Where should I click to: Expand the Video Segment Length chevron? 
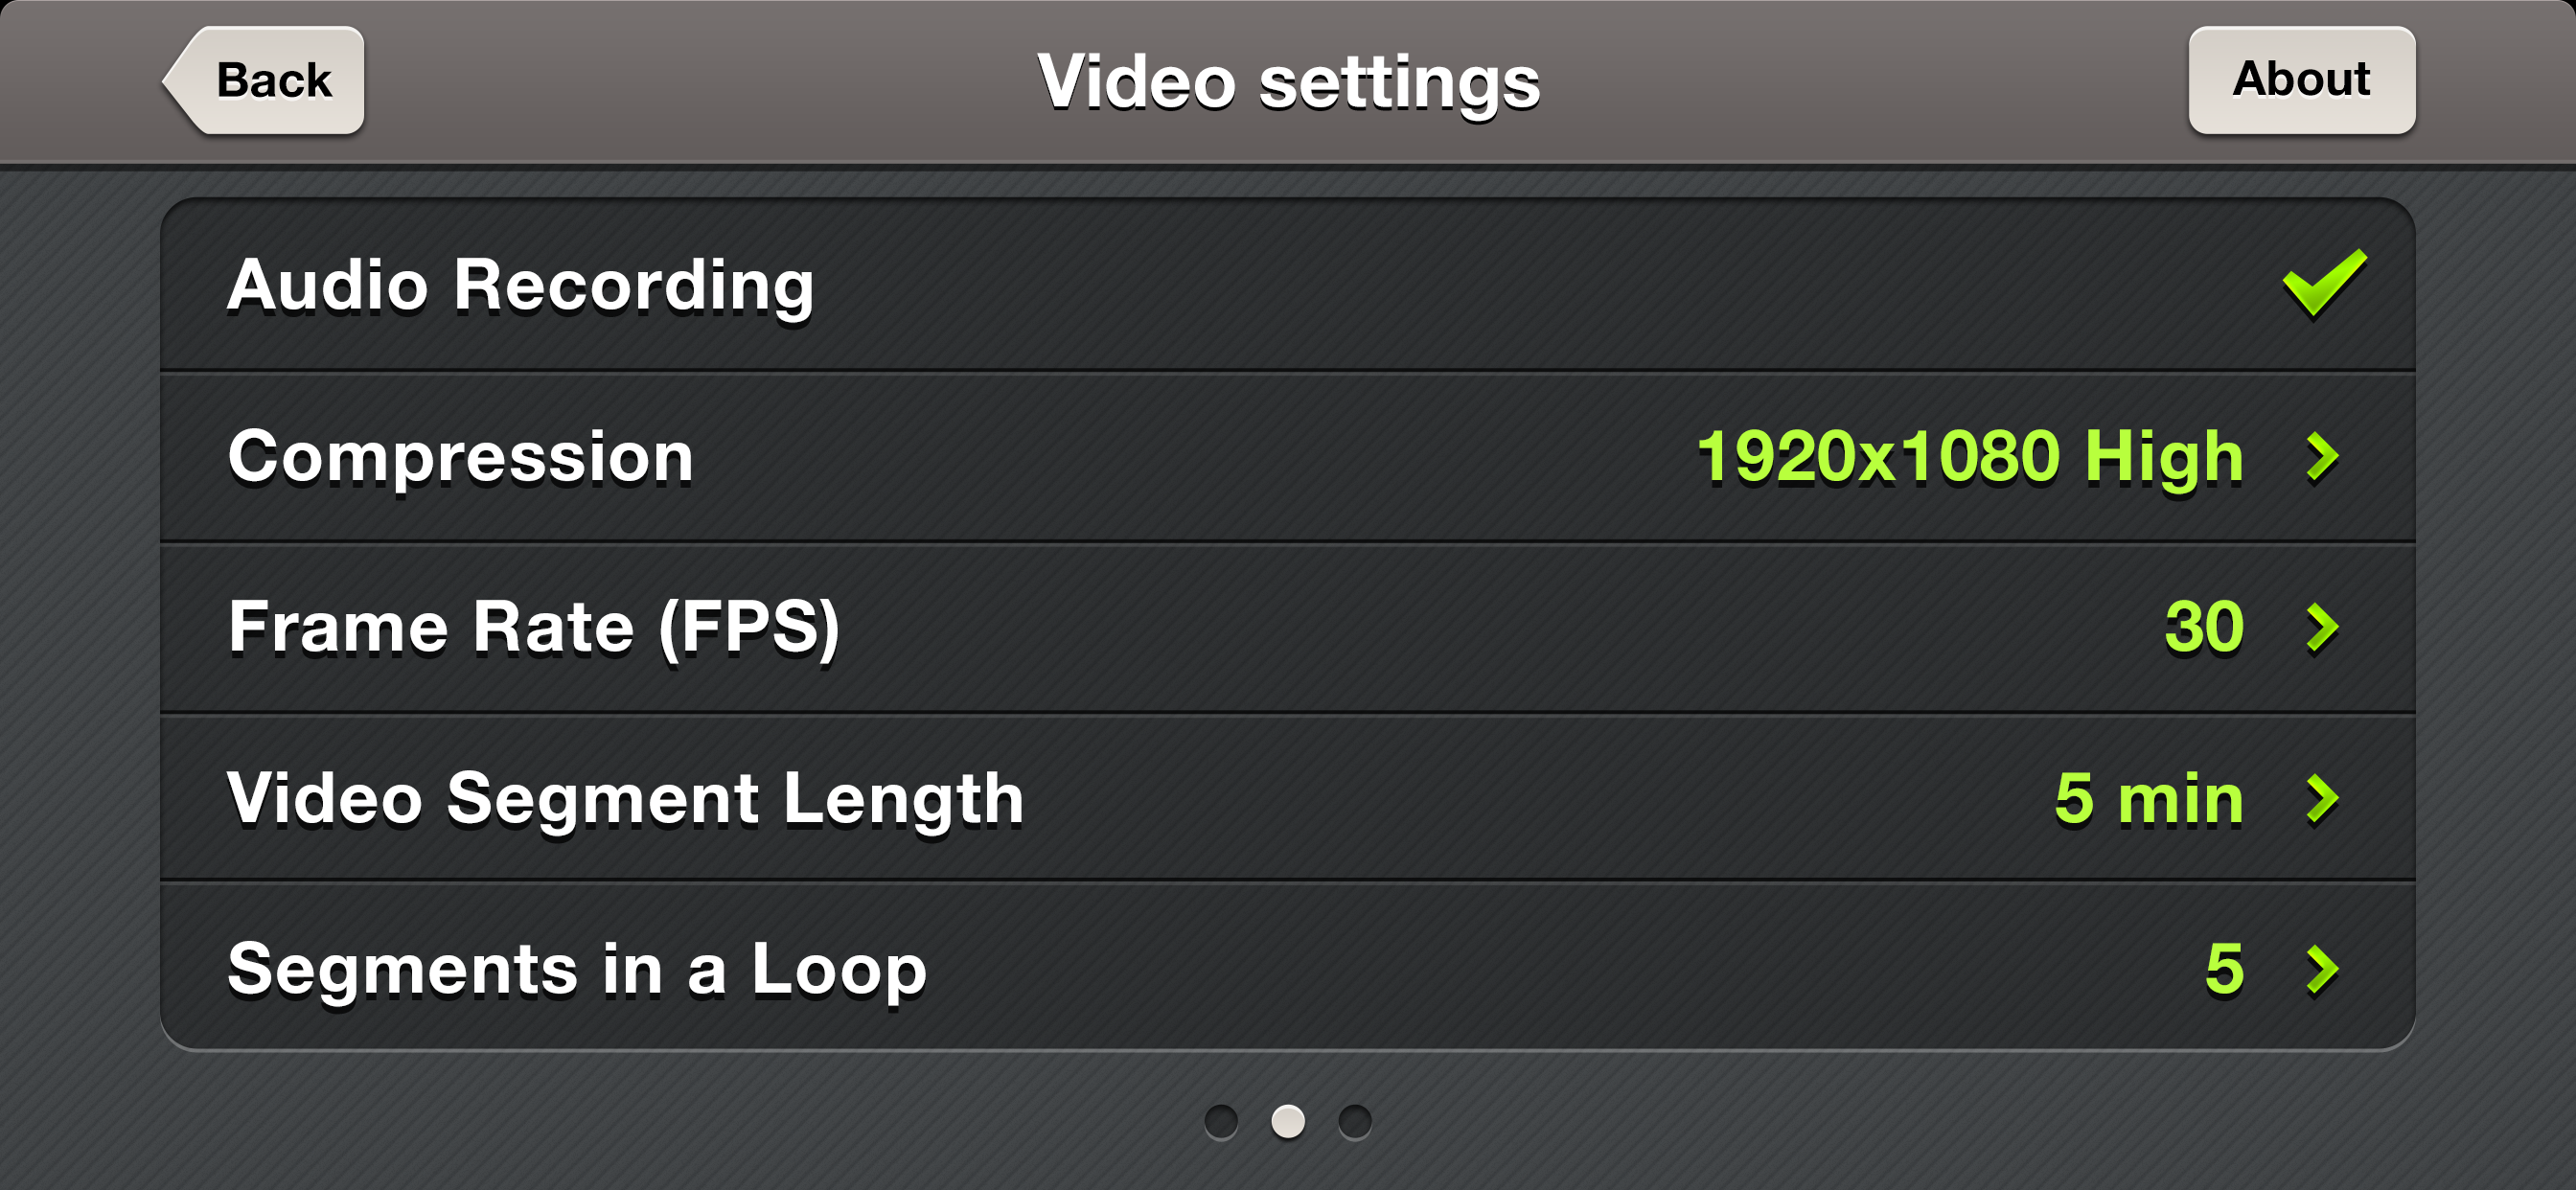(x=2322, y=799)
